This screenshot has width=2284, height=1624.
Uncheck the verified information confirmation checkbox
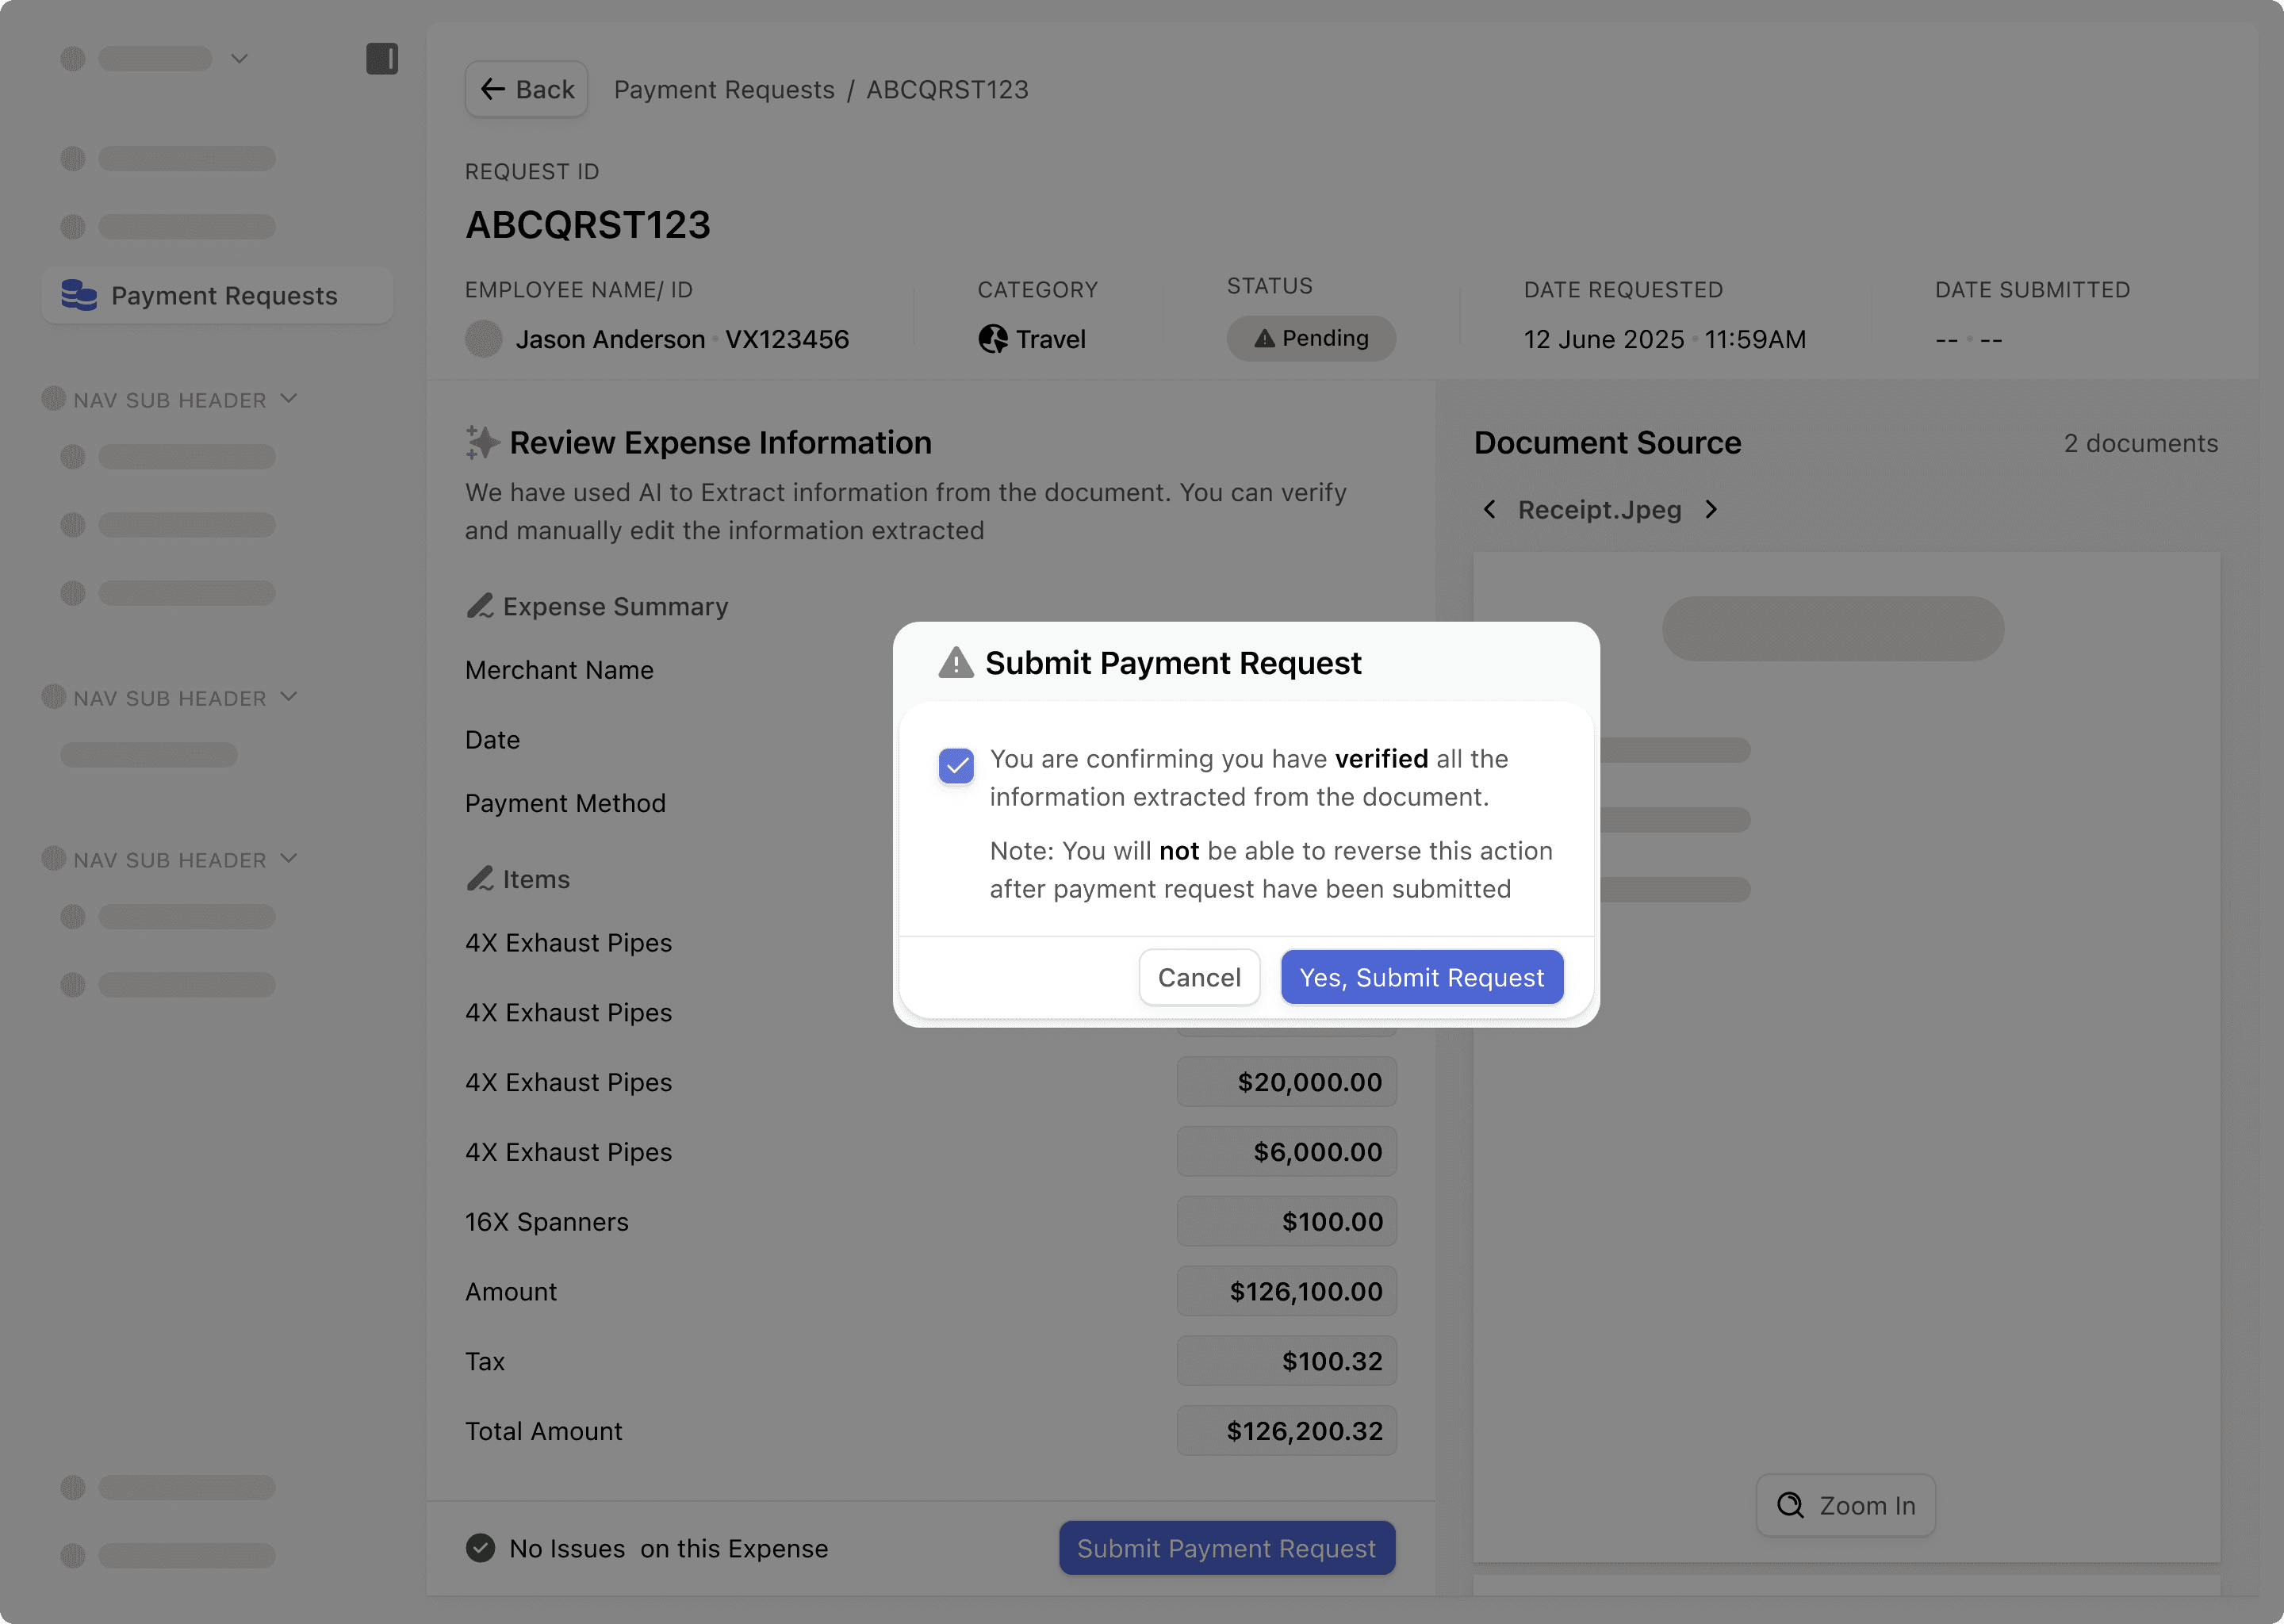click(x=956, y=766)
